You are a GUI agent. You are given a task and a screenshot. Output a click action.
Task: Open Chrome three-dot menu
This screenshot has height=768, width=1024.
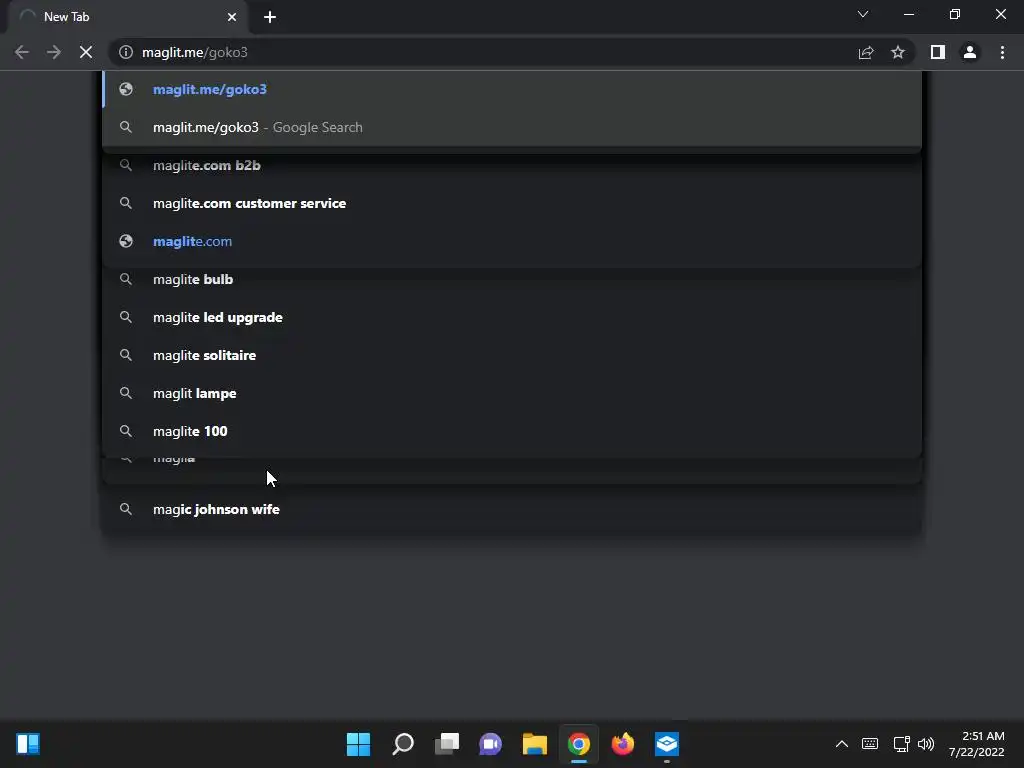1002,52
